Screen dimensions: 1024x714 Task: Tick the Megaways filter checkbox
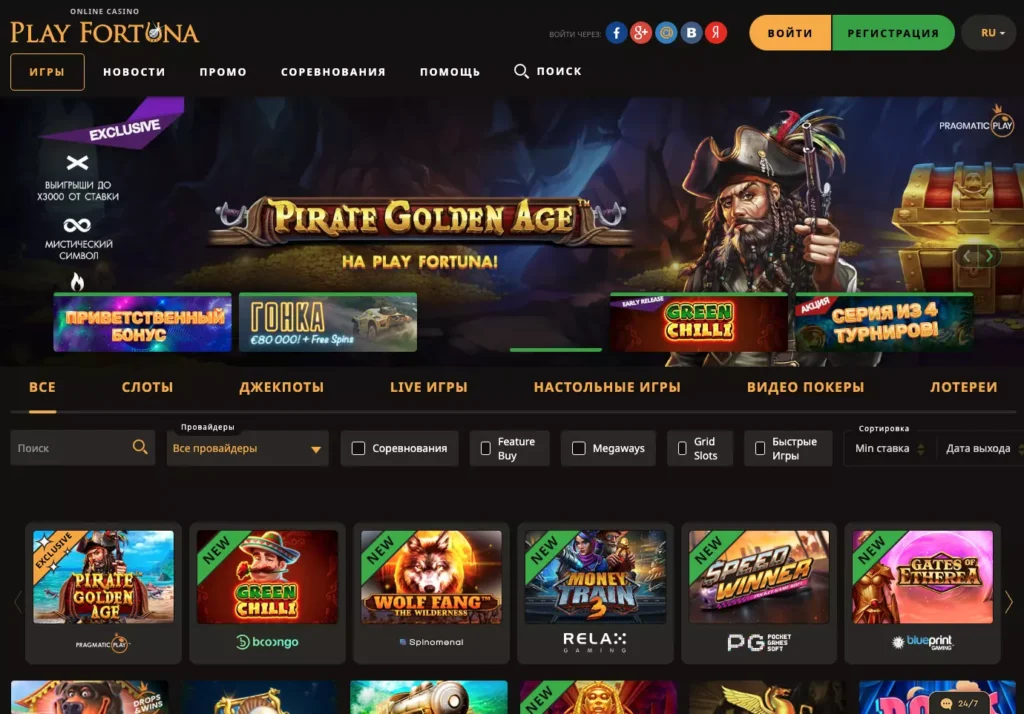coord(579,448)
